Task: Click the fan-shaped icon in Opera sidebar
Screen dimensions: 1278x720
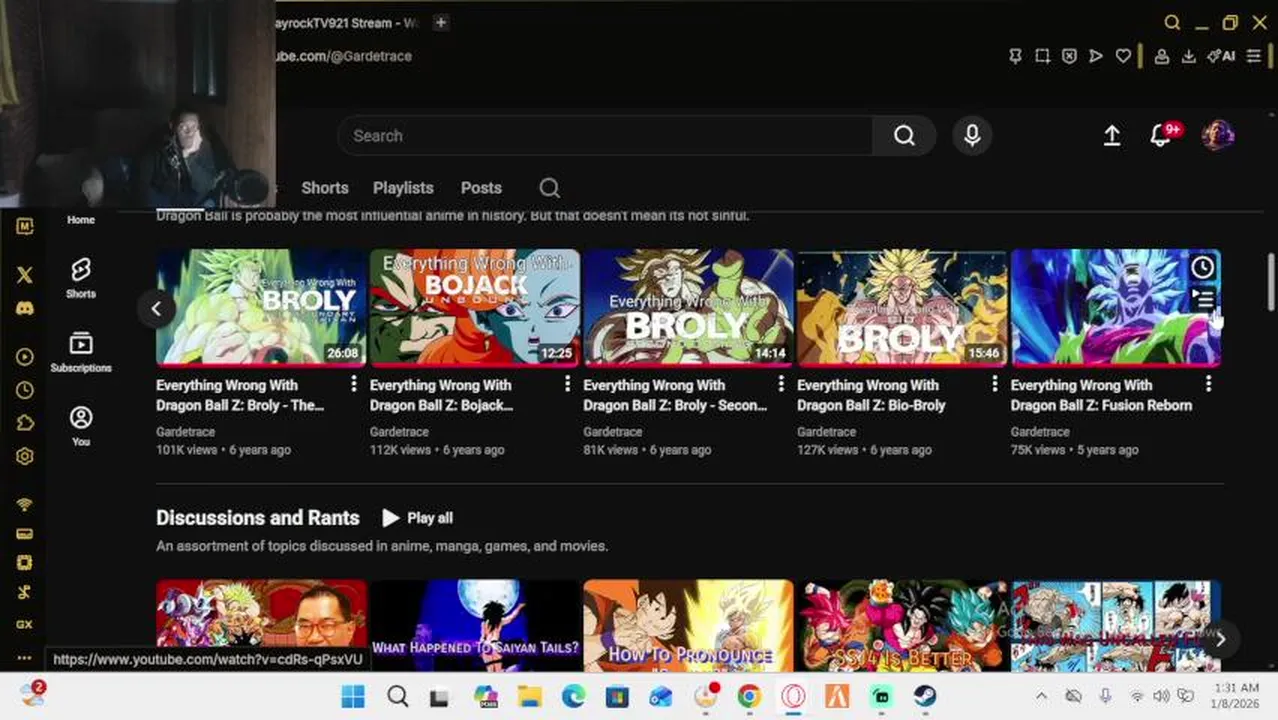Action: [25, 592]
